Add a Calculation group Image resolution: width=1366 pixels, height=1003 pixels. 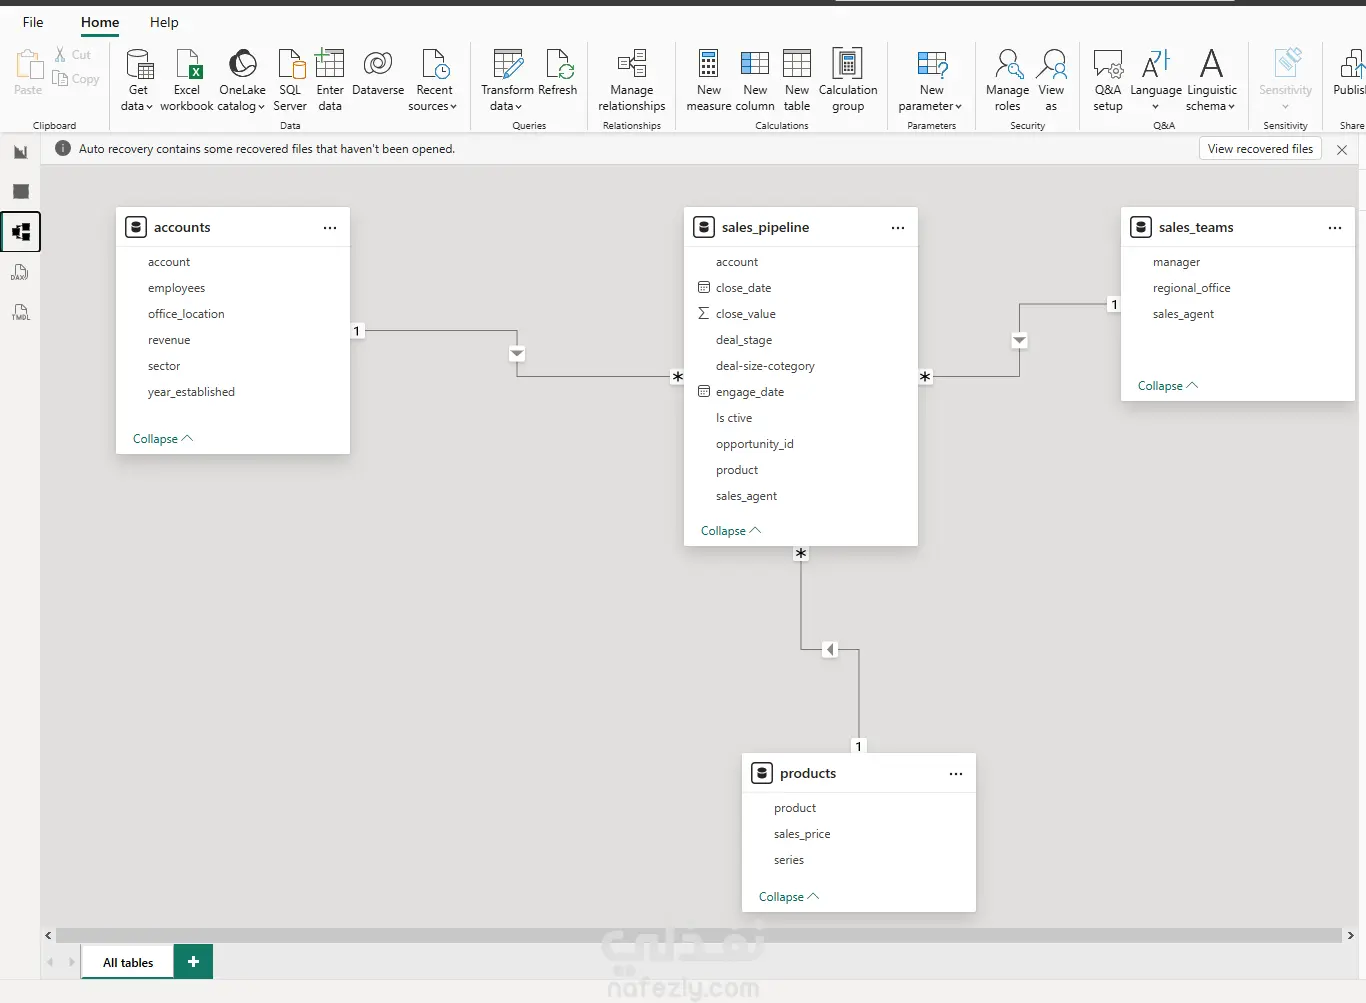click(848, 80)
